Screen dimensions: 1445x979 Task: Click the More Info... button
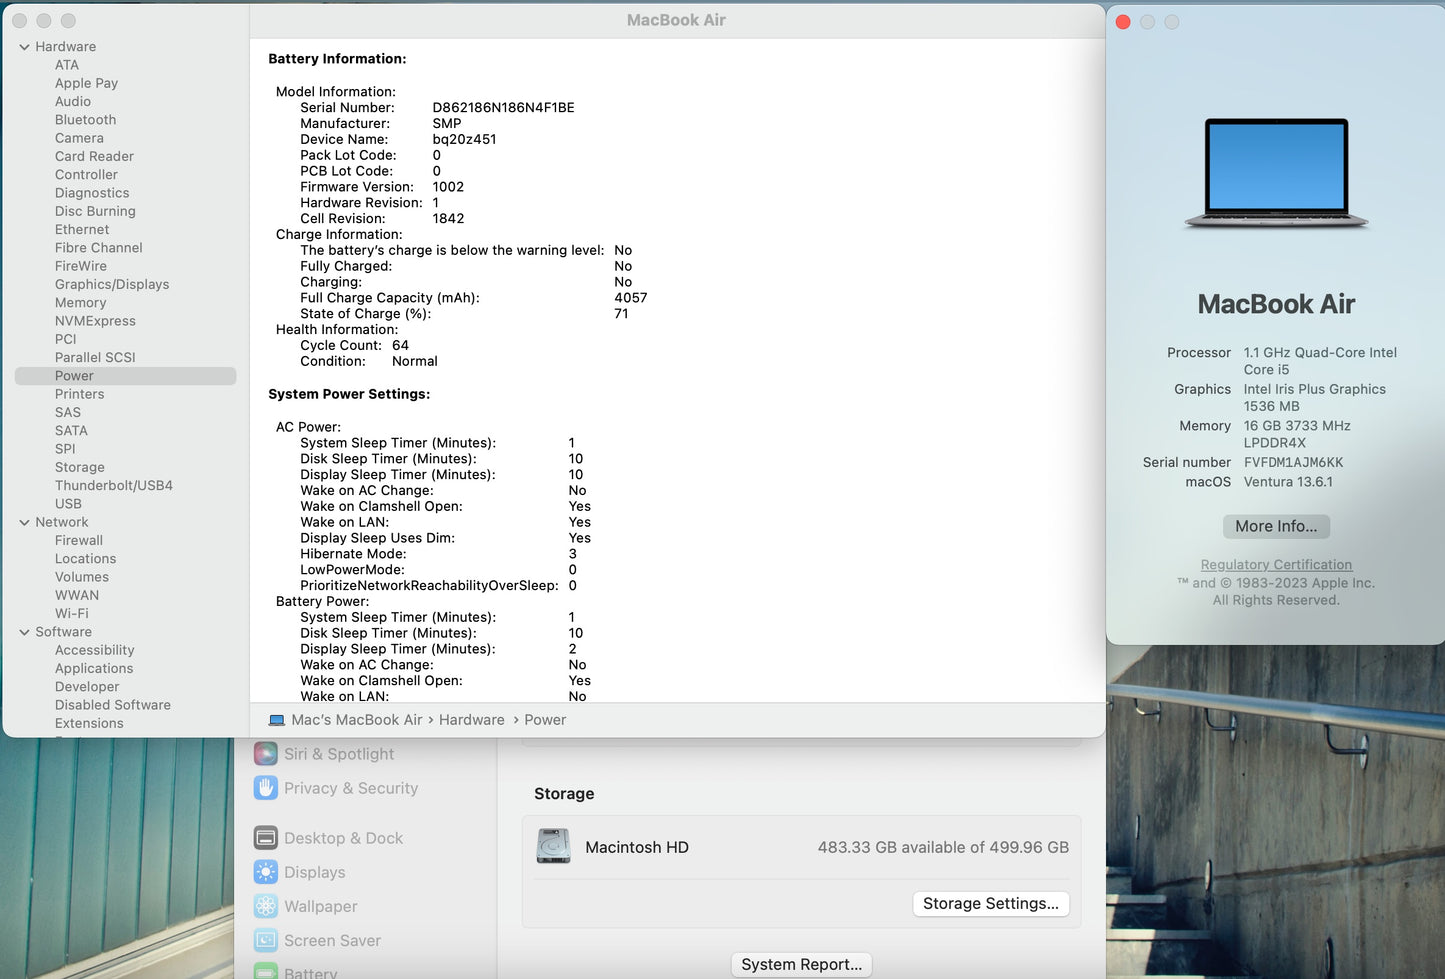pos(1275,526)
